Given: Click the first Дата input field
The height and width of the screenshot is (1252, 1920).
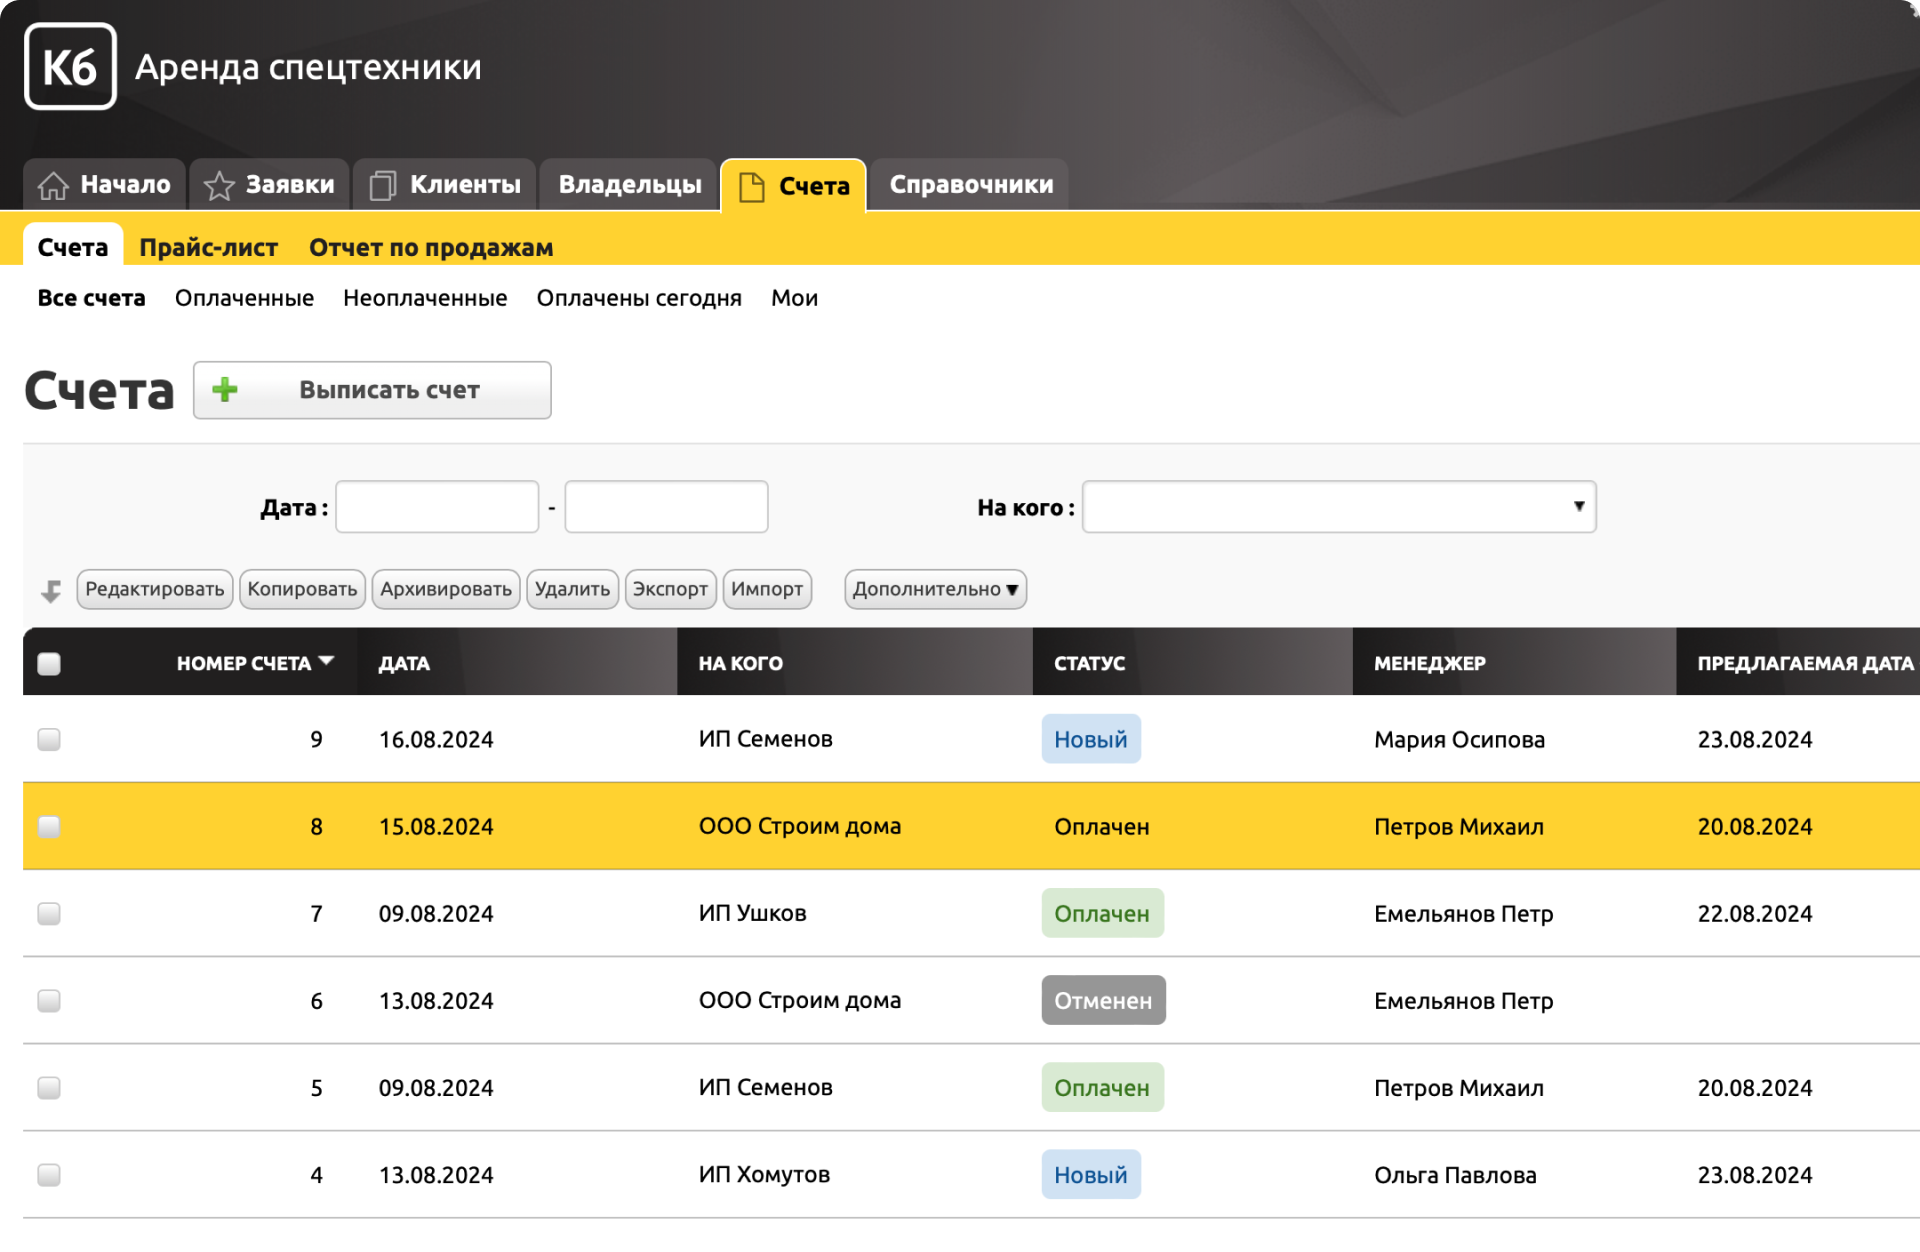Looking at the screenshot, I should click(437, 507).
